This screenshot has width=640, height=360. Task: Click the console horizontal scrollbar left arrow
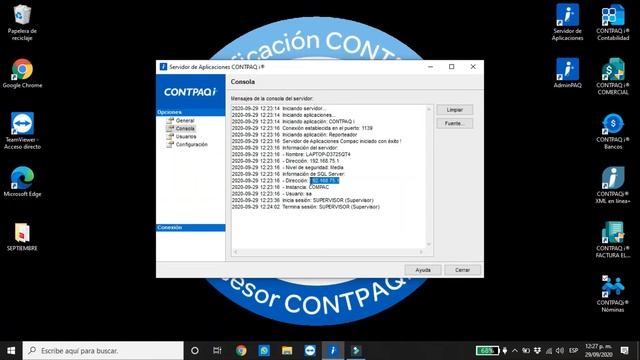(x=236, y=252)
